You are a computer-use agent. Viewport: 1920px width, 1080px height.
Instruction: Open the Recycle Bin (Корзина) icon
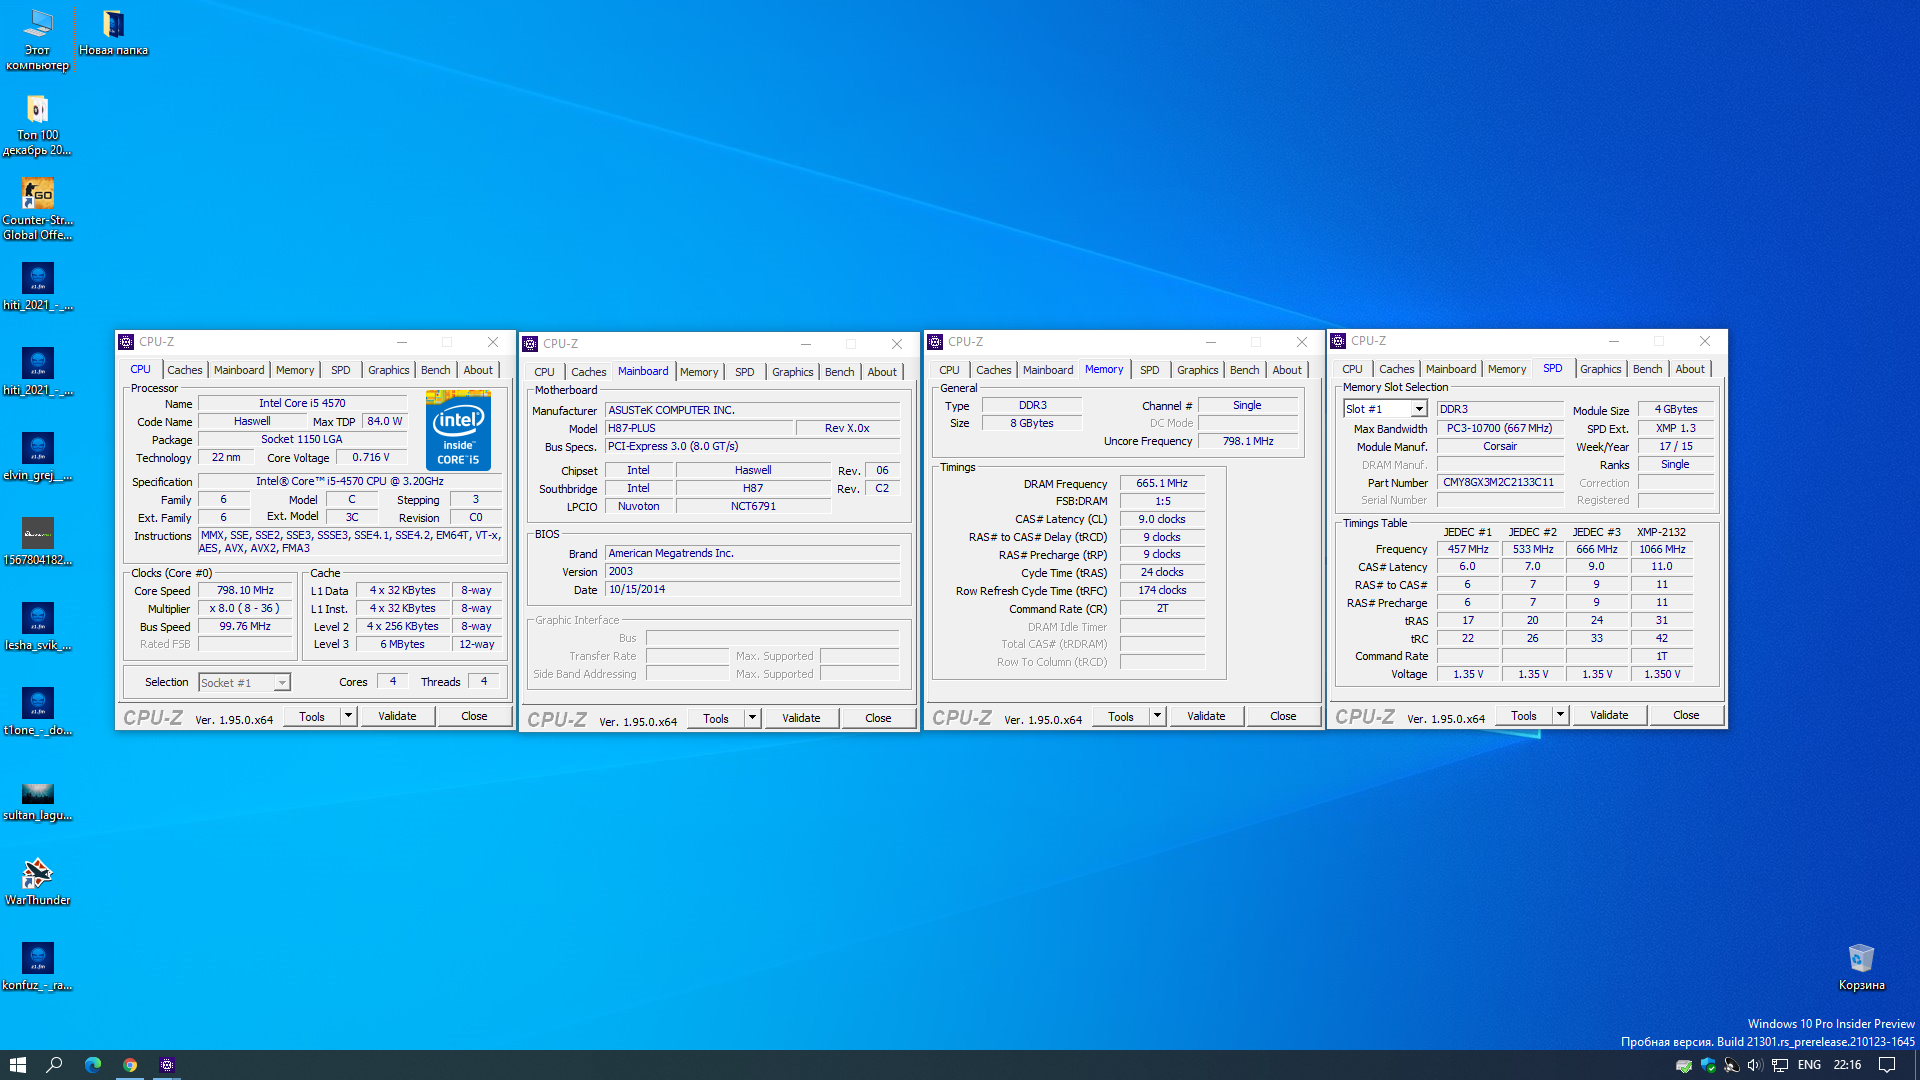click(x=1860, y=959)
